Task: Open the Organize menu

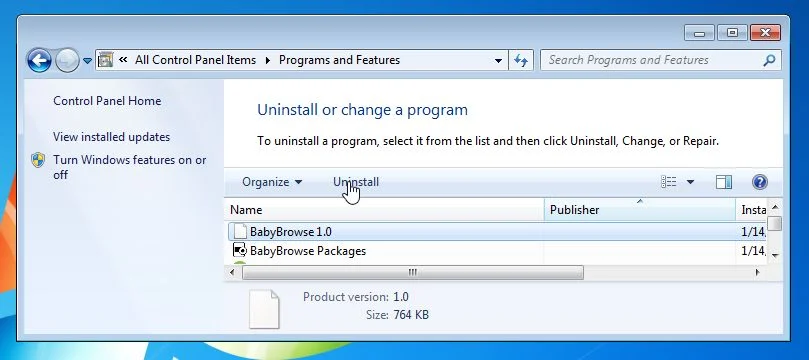Action: 272,182
